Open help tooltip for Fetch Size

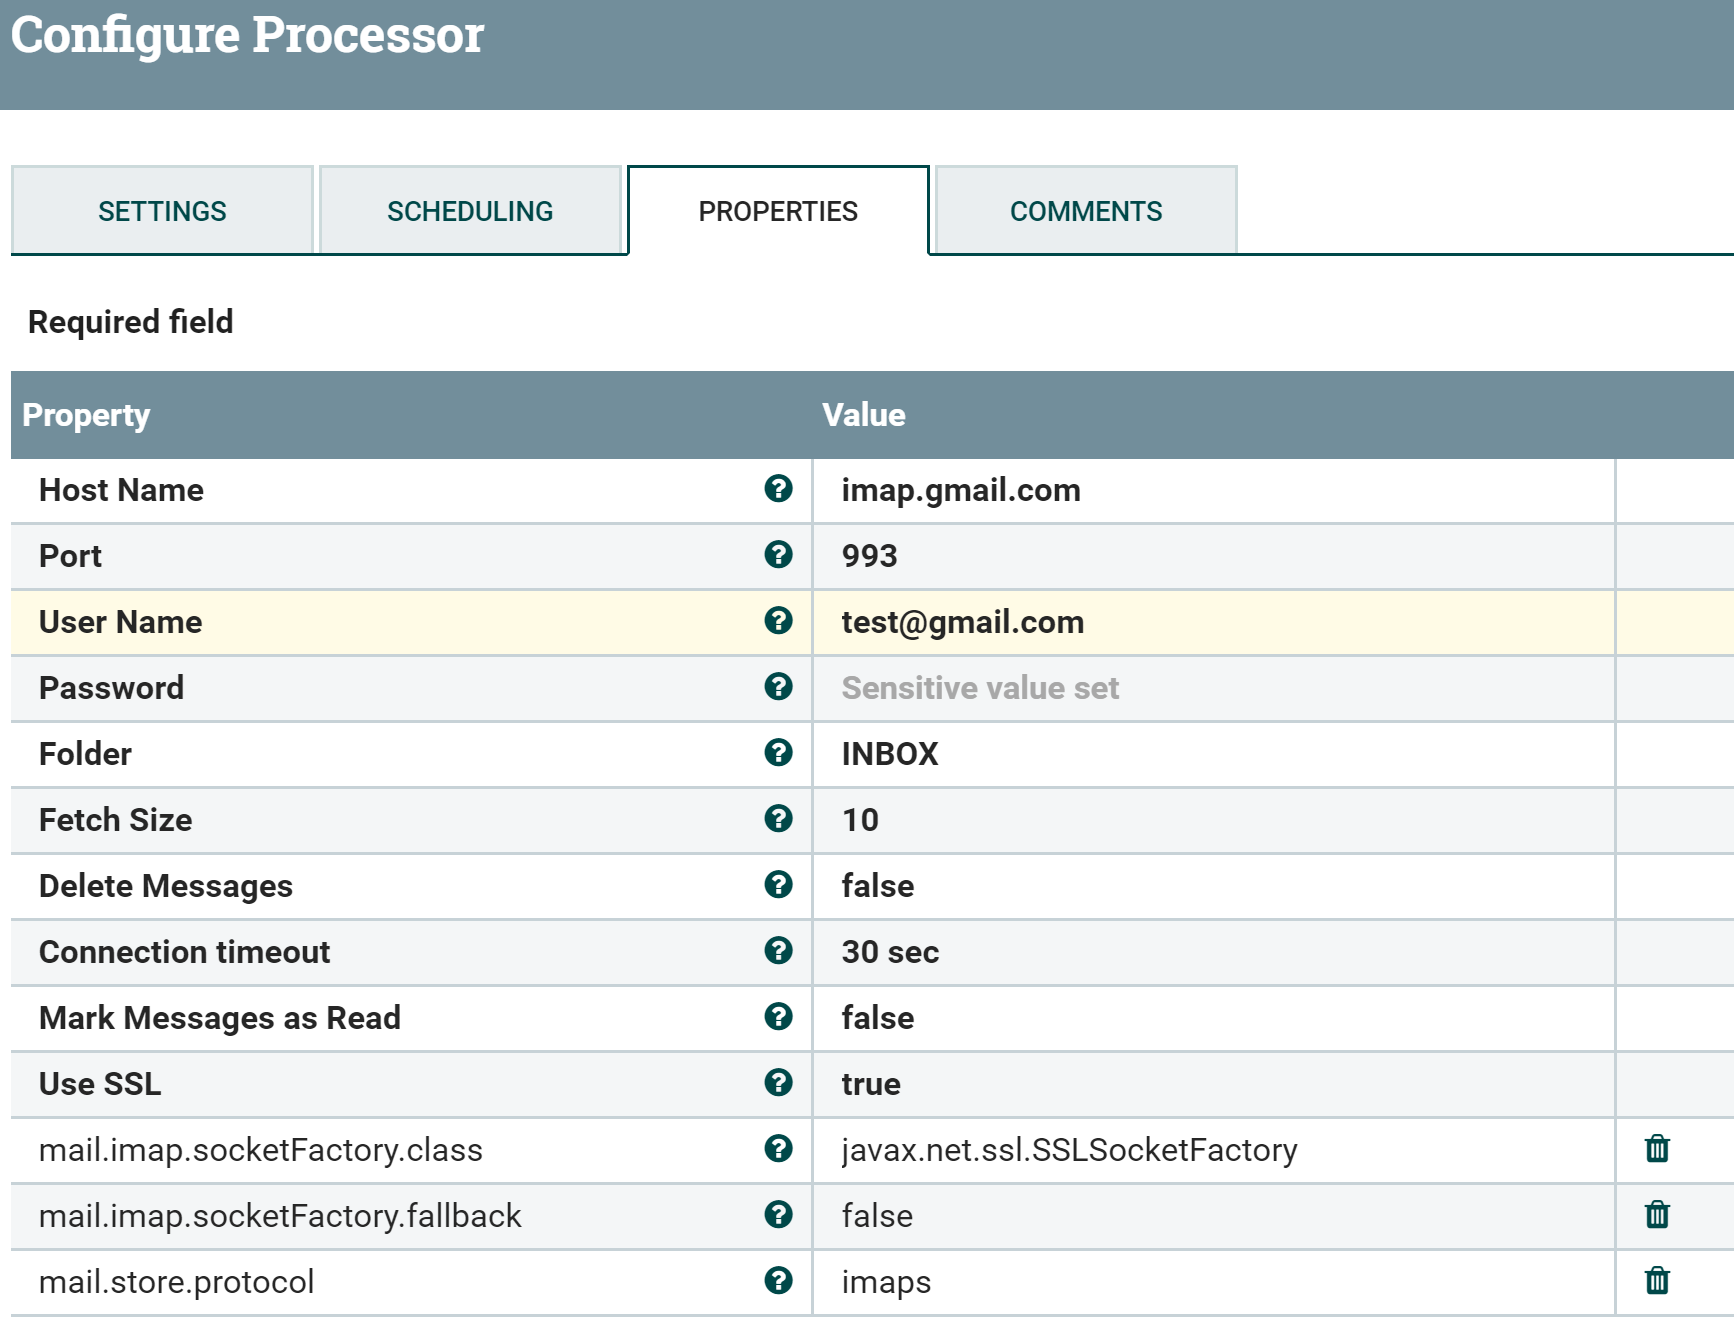[x=778, y=819]
